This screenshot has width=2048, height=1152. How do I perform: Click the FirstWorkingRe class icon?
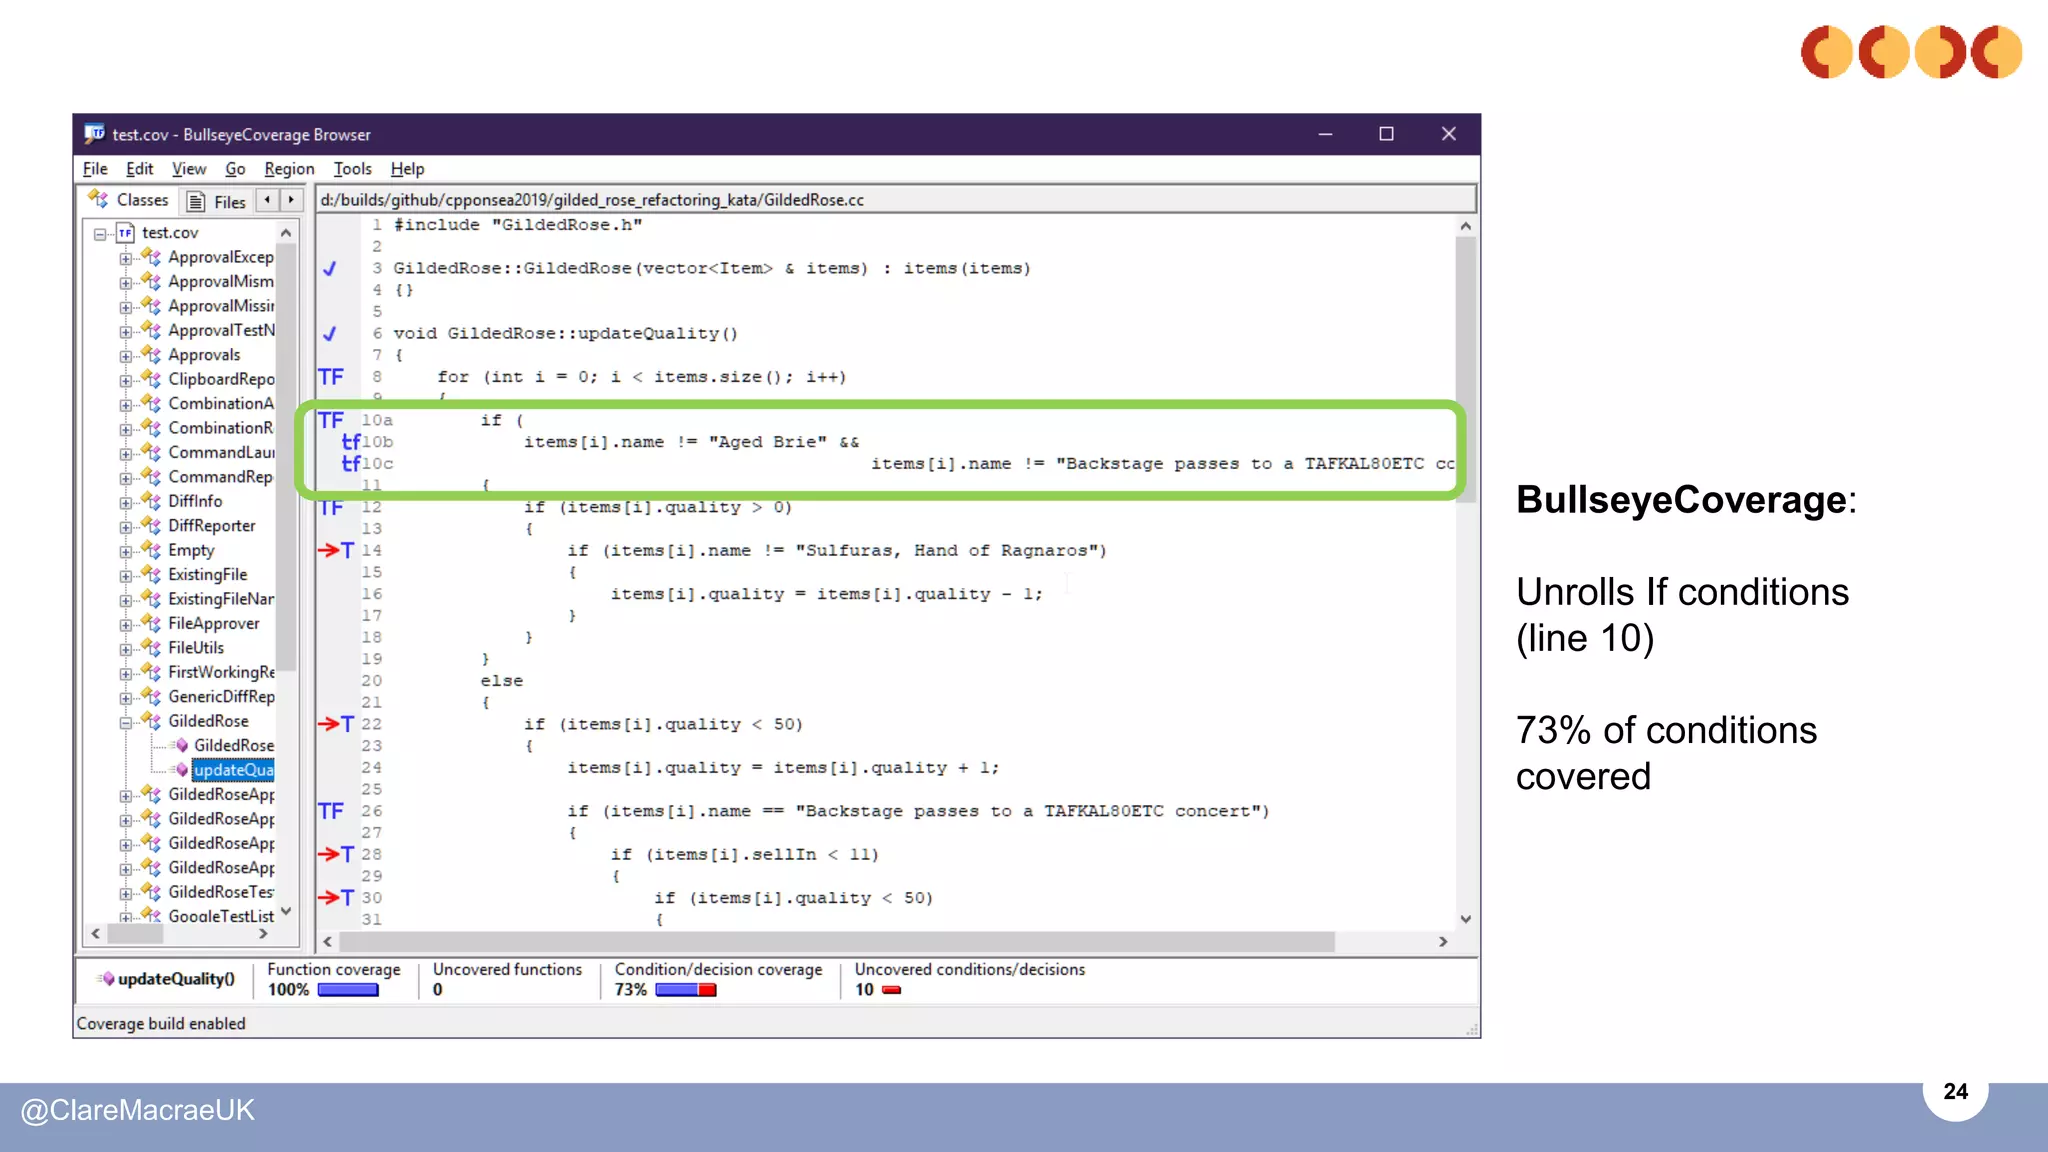pos(151,671)
